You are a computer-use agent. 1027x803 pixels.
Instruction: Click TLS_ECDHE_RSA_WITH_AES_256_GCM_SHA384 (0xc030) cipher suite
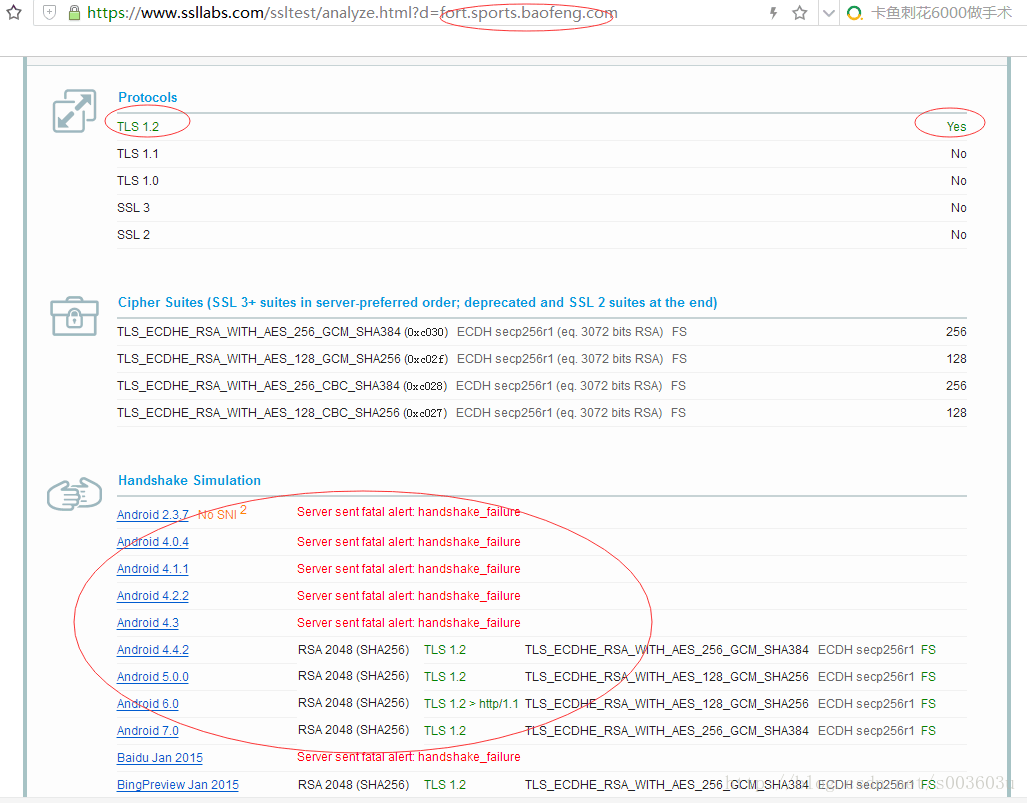[282, 332]
